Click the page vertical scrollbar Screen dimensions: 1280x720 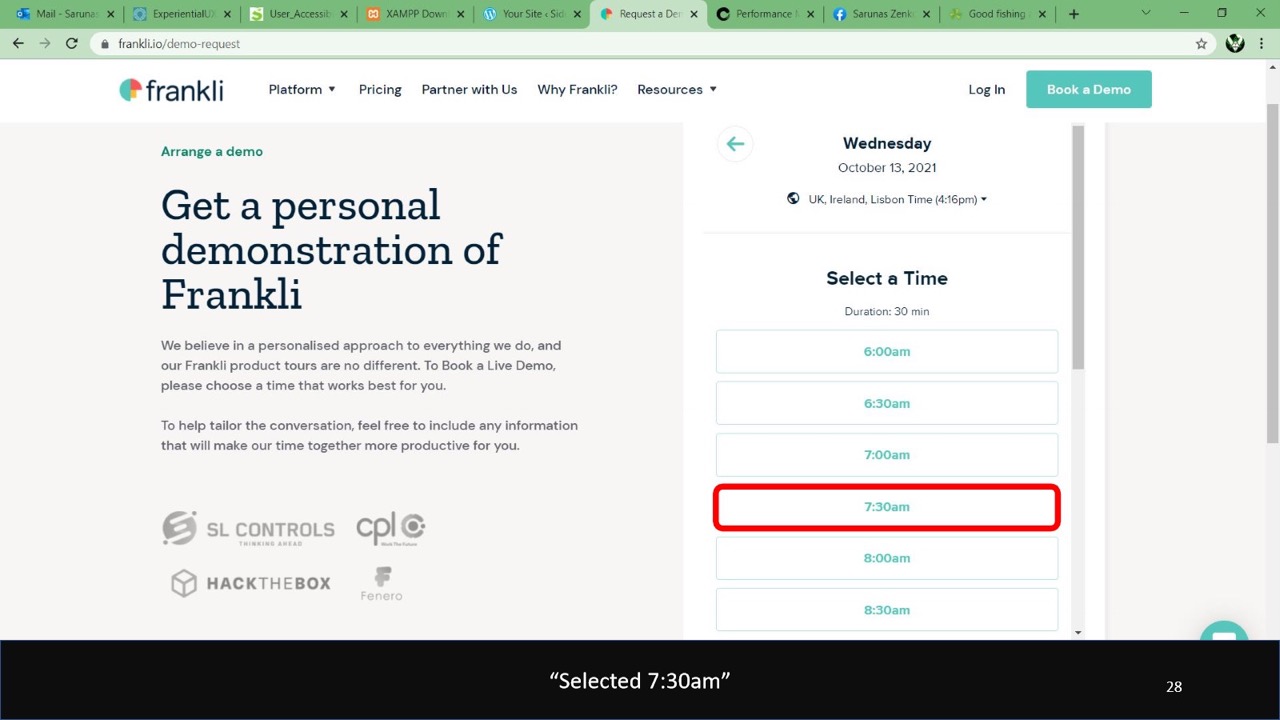tap(1272, 273)
